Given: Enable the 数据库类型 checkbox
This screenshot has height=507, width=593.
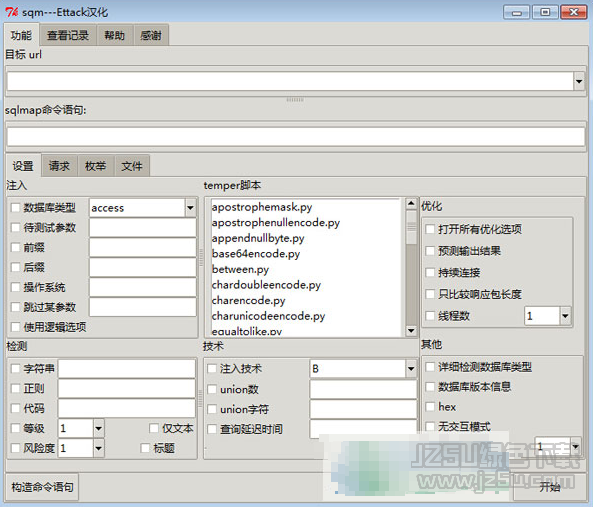Looking at the screenshot, I should pyautogui.click(x=16, y=208).
